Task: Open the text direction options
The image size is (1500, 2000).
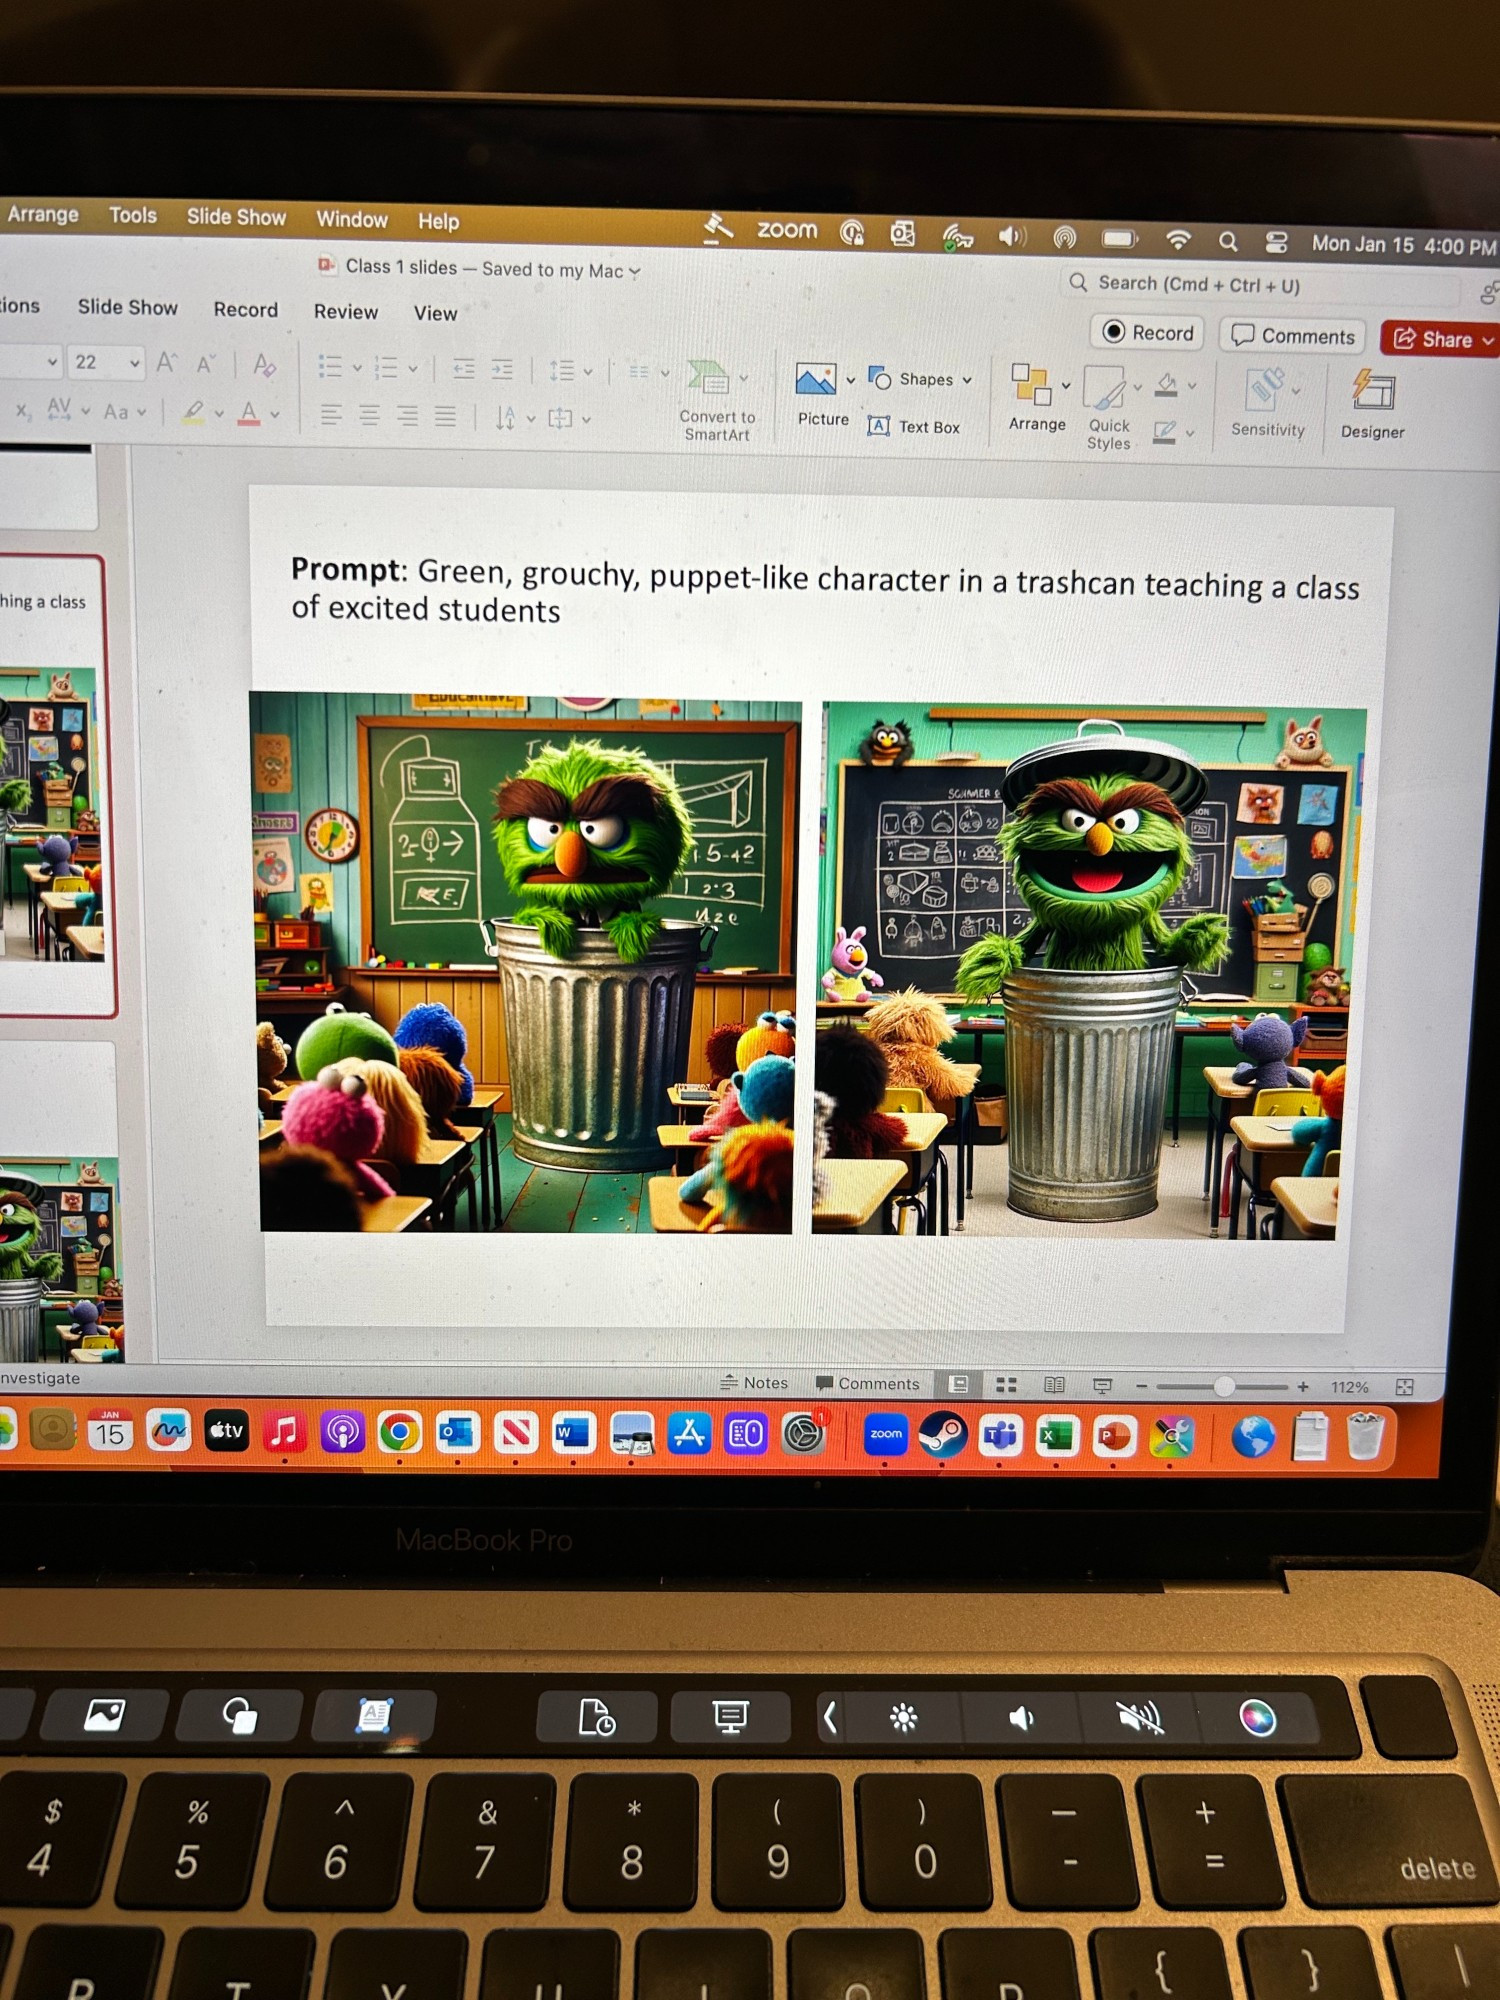Action: (x=515, y=418)
